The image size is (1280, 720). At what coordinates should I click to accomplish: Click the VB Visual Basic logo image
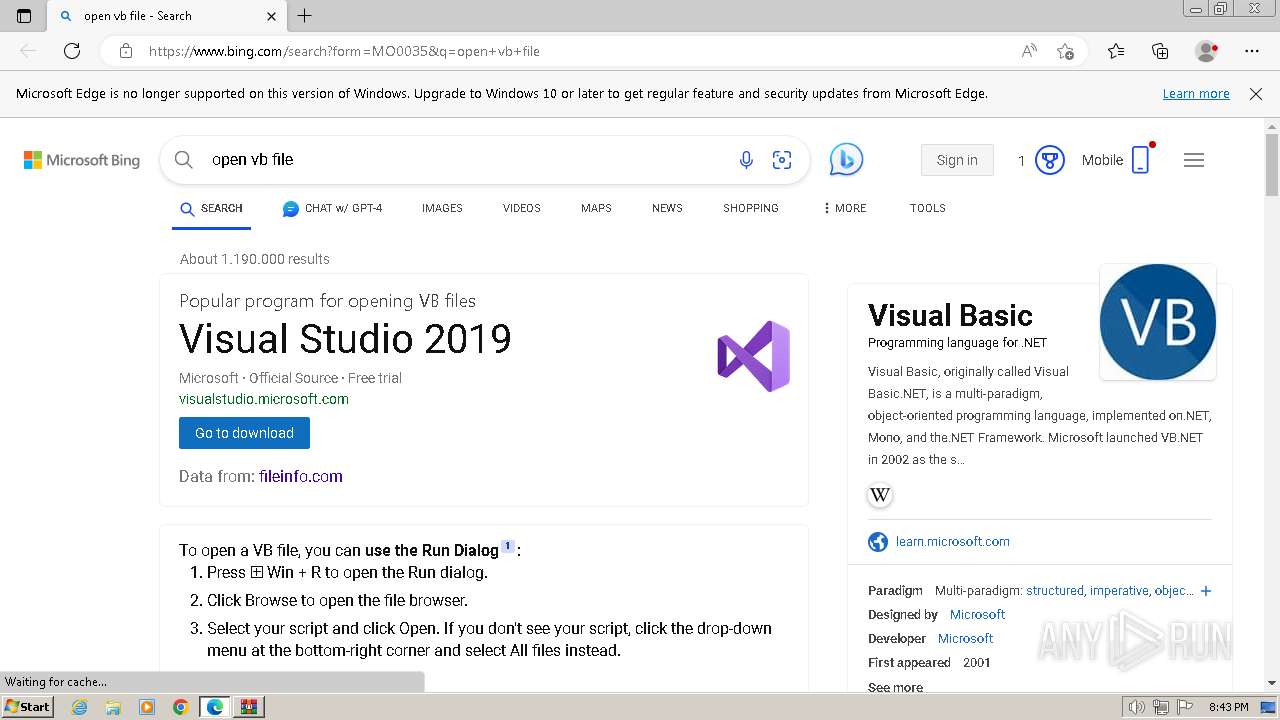click(x=1158, y=322)
